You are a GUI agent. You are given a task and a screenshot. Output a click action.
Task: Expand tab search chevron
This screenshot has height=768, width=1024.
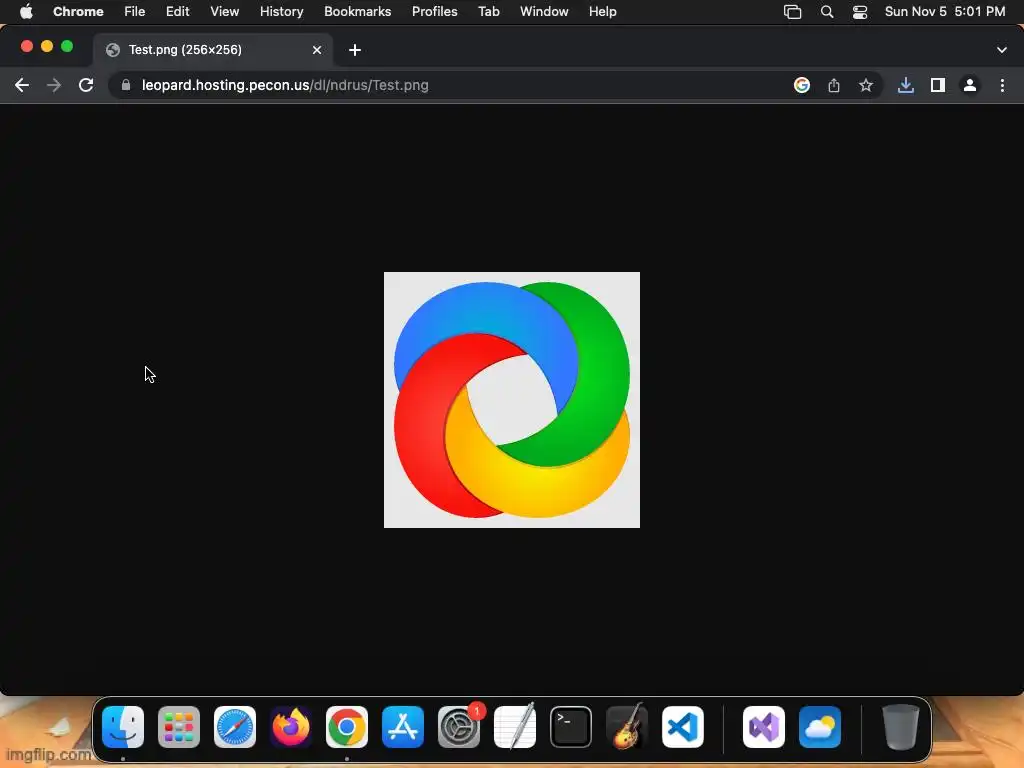click(1002, 50)
